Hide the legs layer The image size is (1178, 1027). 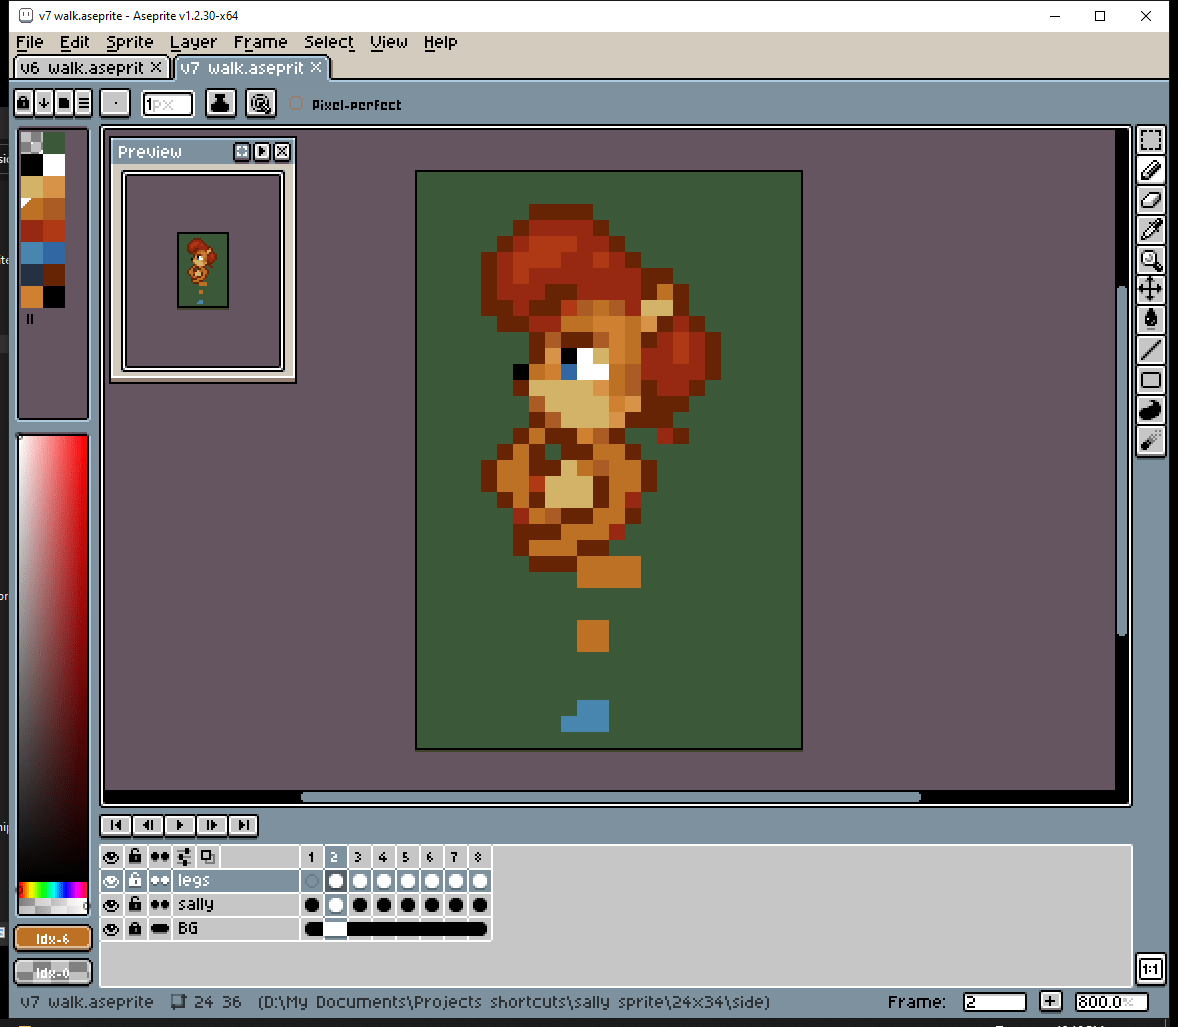[111, 881]
